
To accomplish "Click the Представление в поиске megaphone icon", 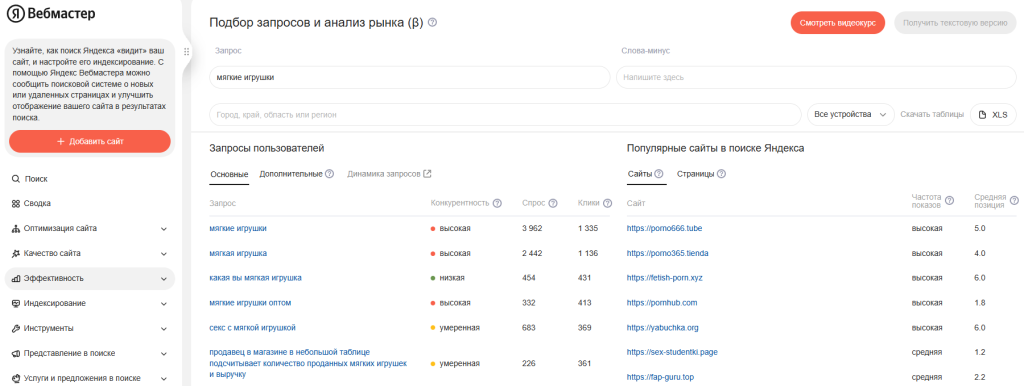I will point(16,353).
